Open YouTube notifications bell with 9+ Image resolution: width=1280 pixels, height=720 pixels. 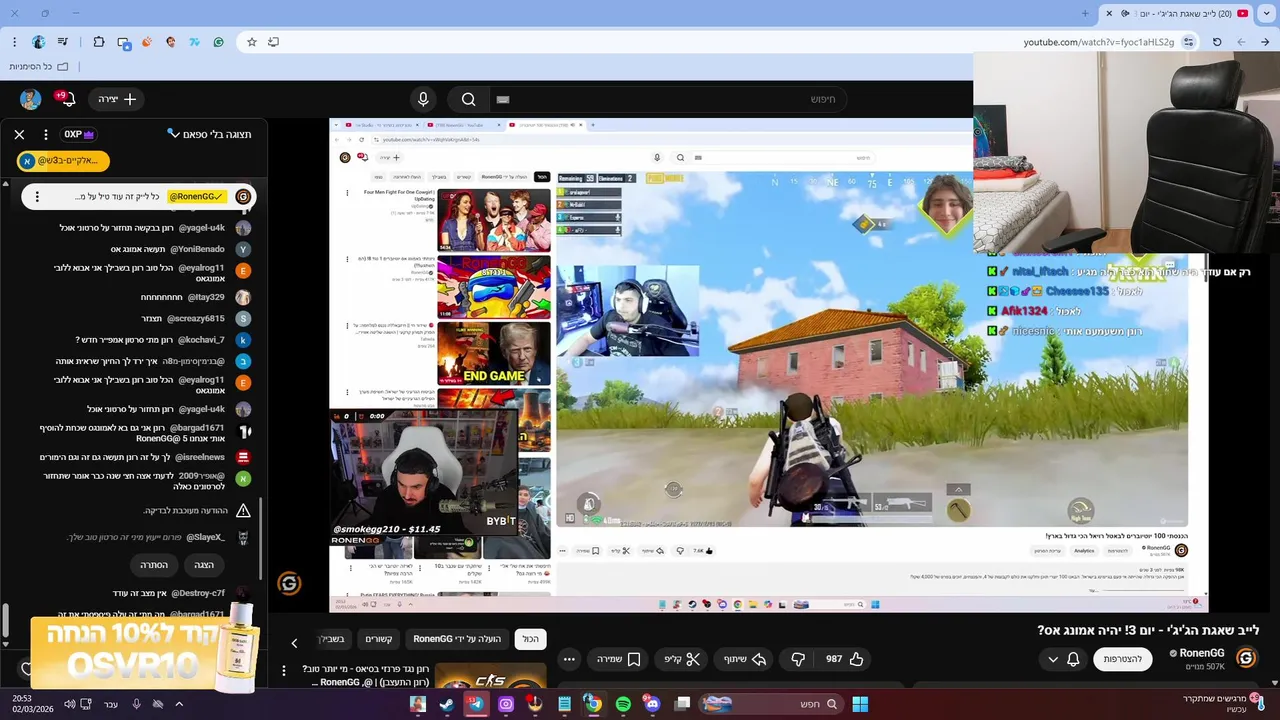coord(66,98)
